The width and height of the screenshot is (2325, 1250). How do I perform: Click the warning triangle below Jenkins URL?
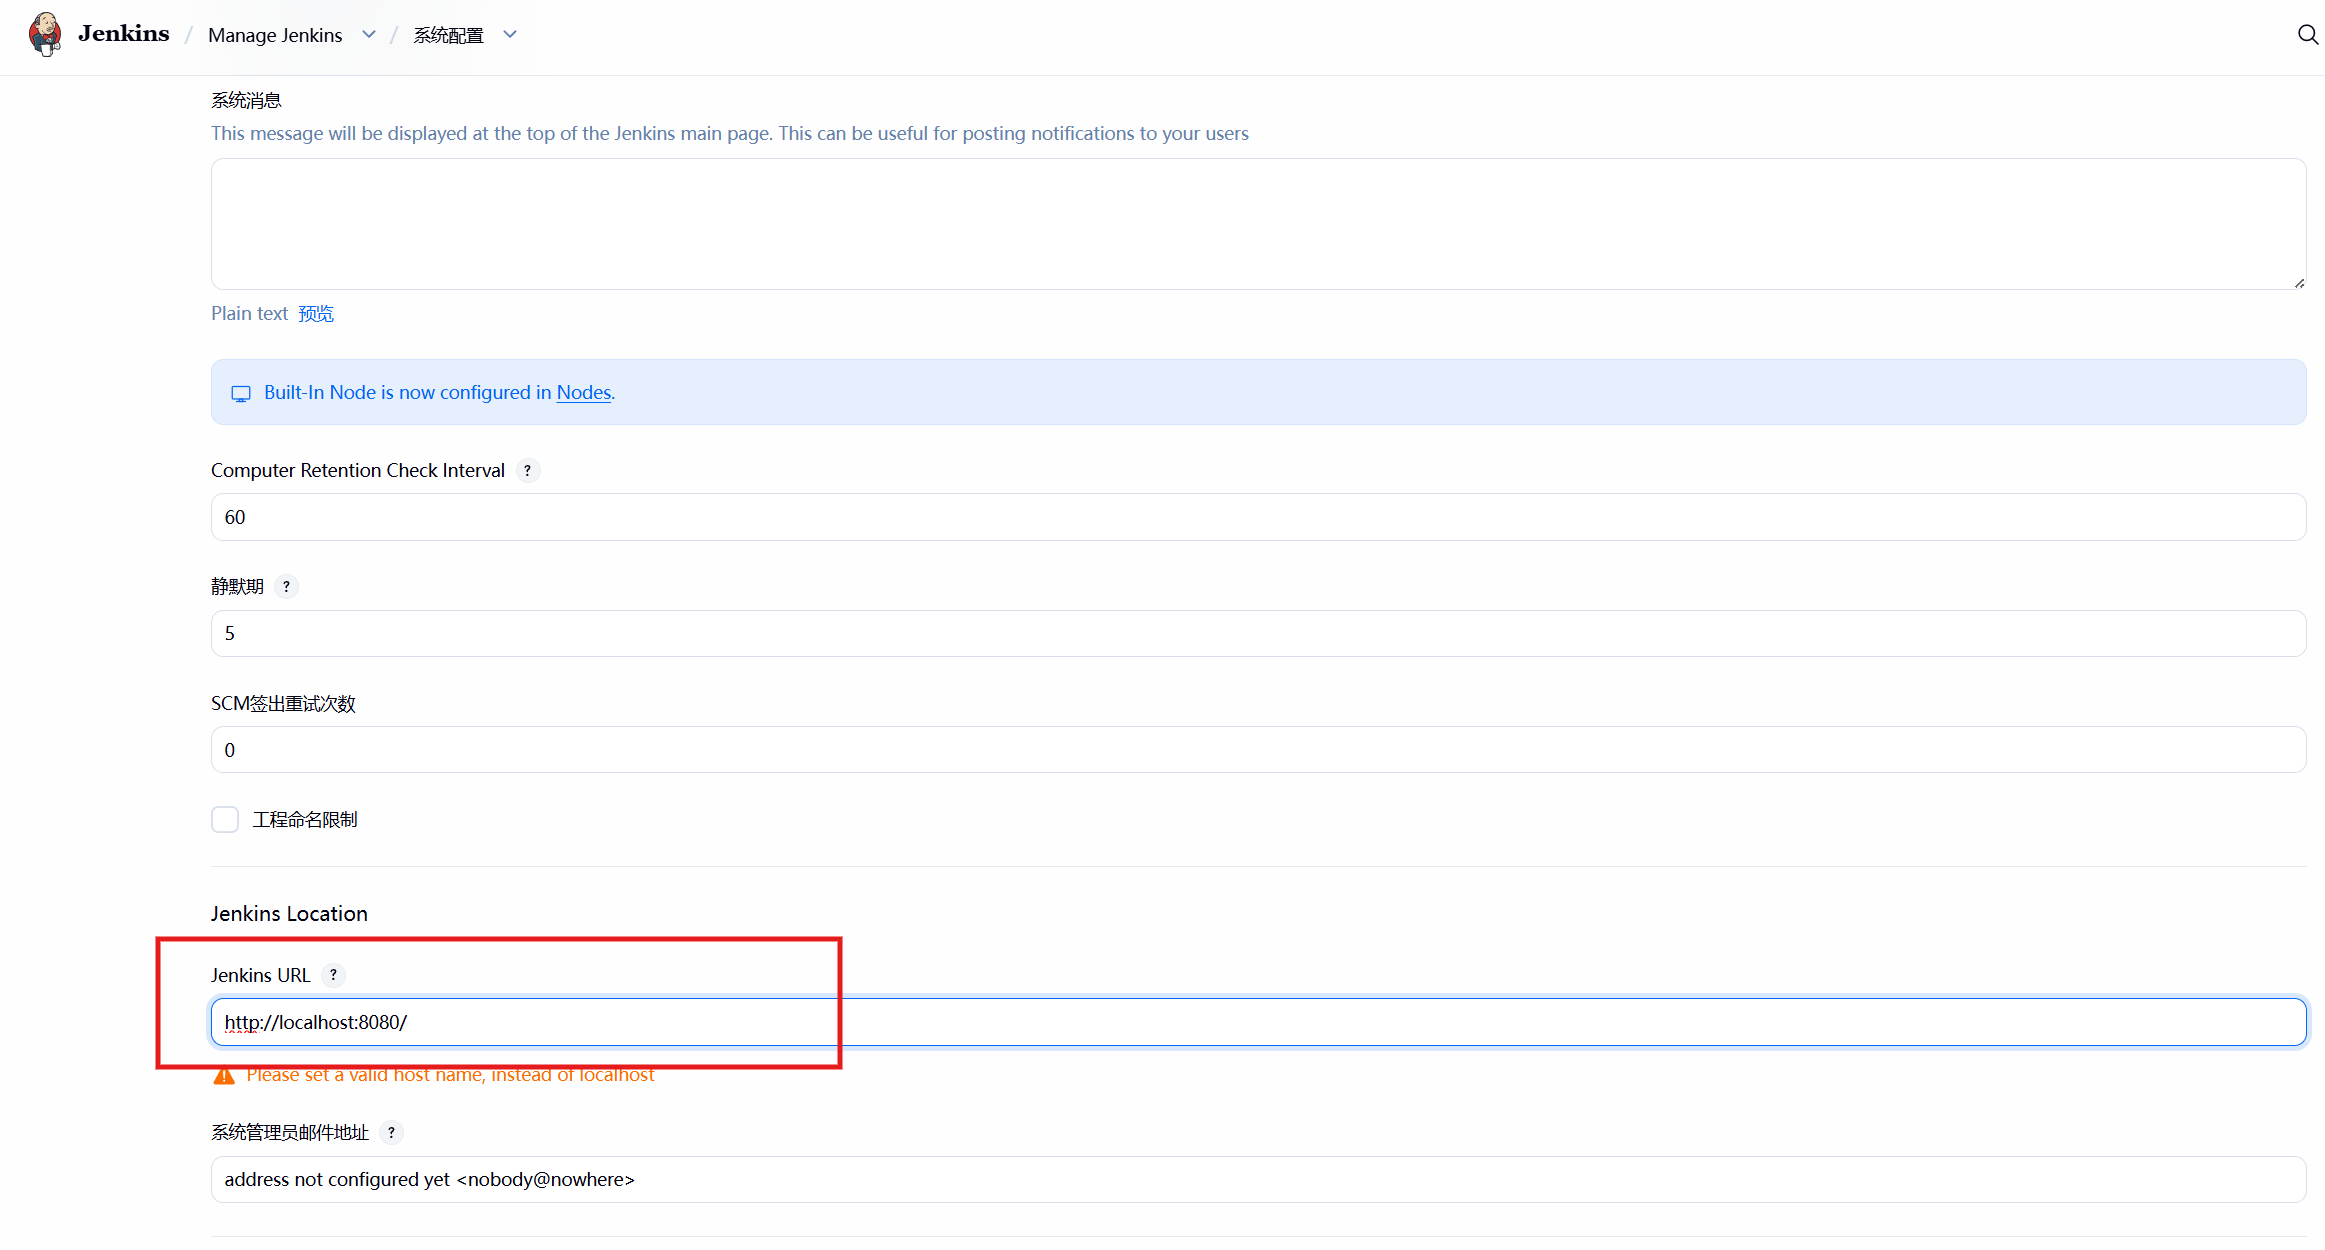coord(224,1076)
